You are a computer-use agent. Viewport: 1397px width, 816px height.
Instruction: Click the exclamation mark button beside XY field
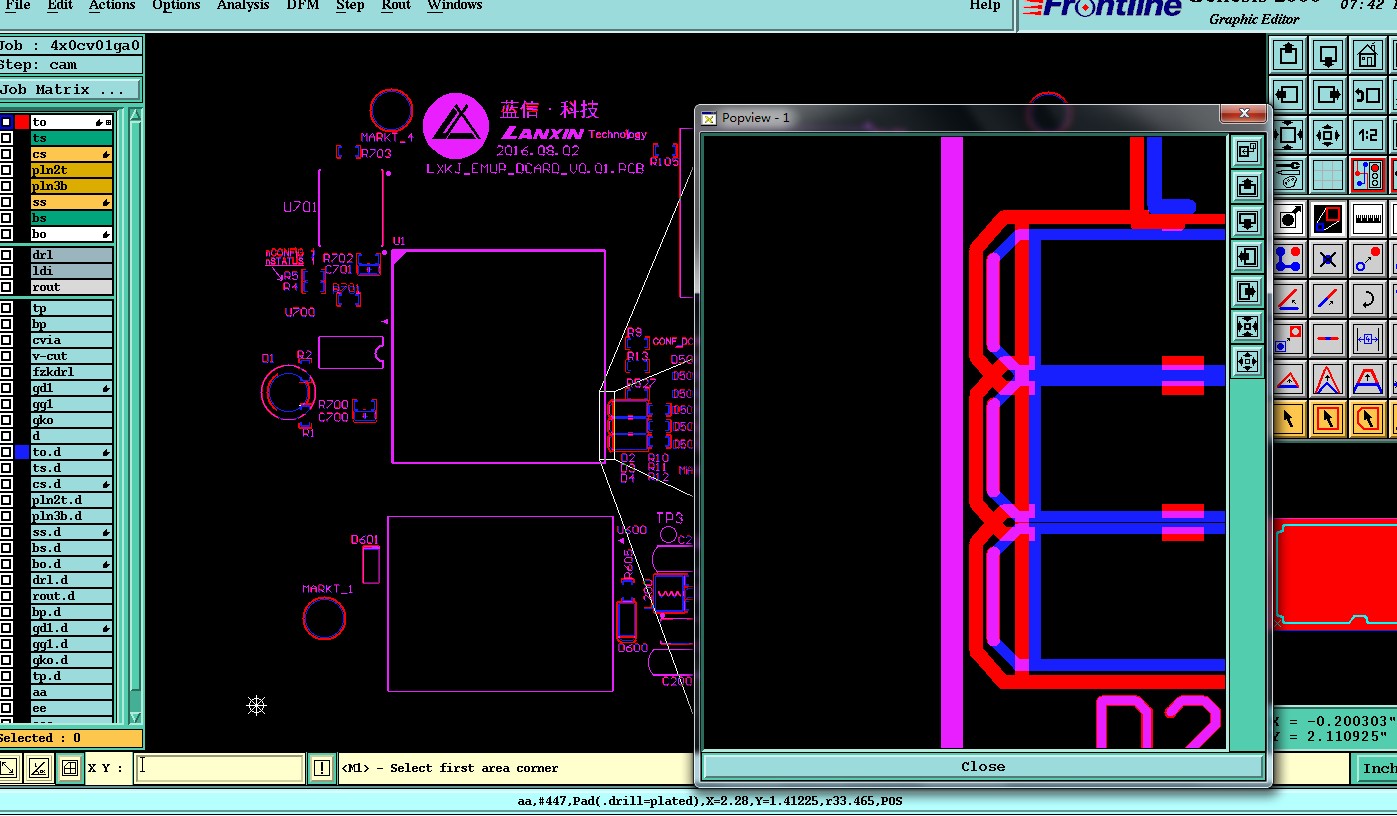tap(321, 768)
